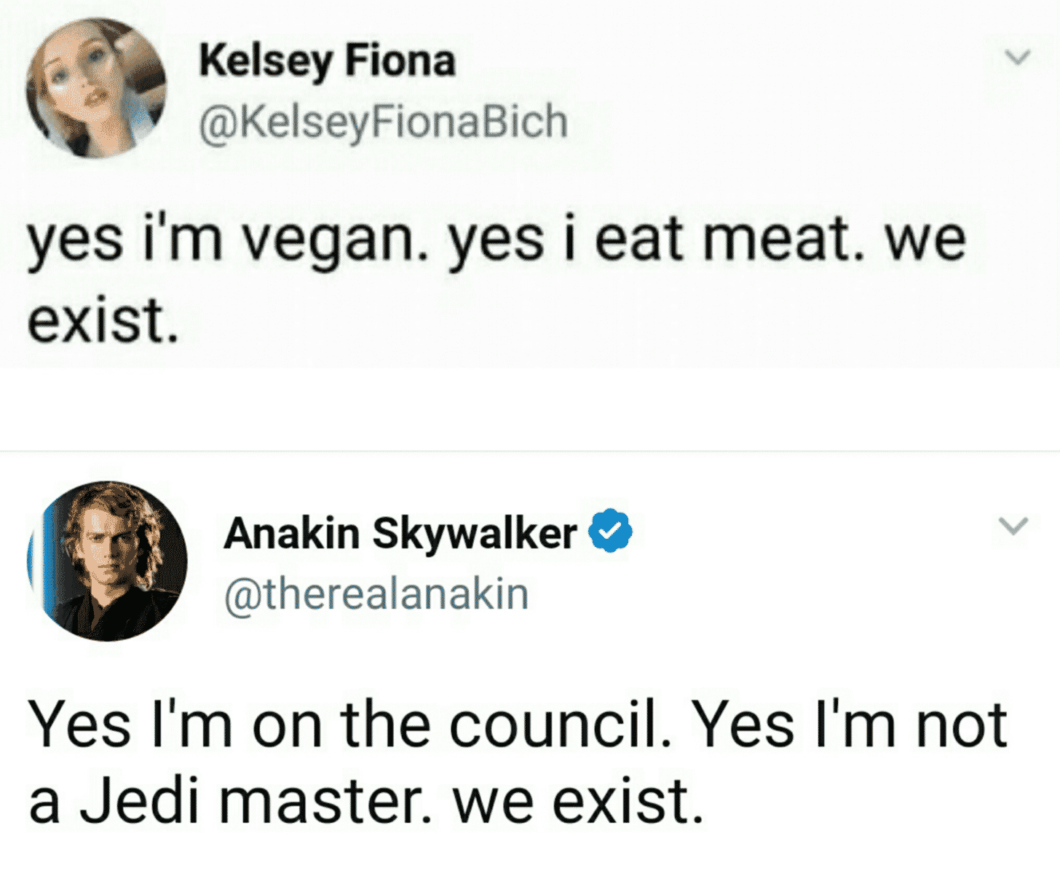This screenshot has width=1060, height=876.
Task: Expand the menu arrow on Kelsey's tweet
Action: tap(1019, 57)
